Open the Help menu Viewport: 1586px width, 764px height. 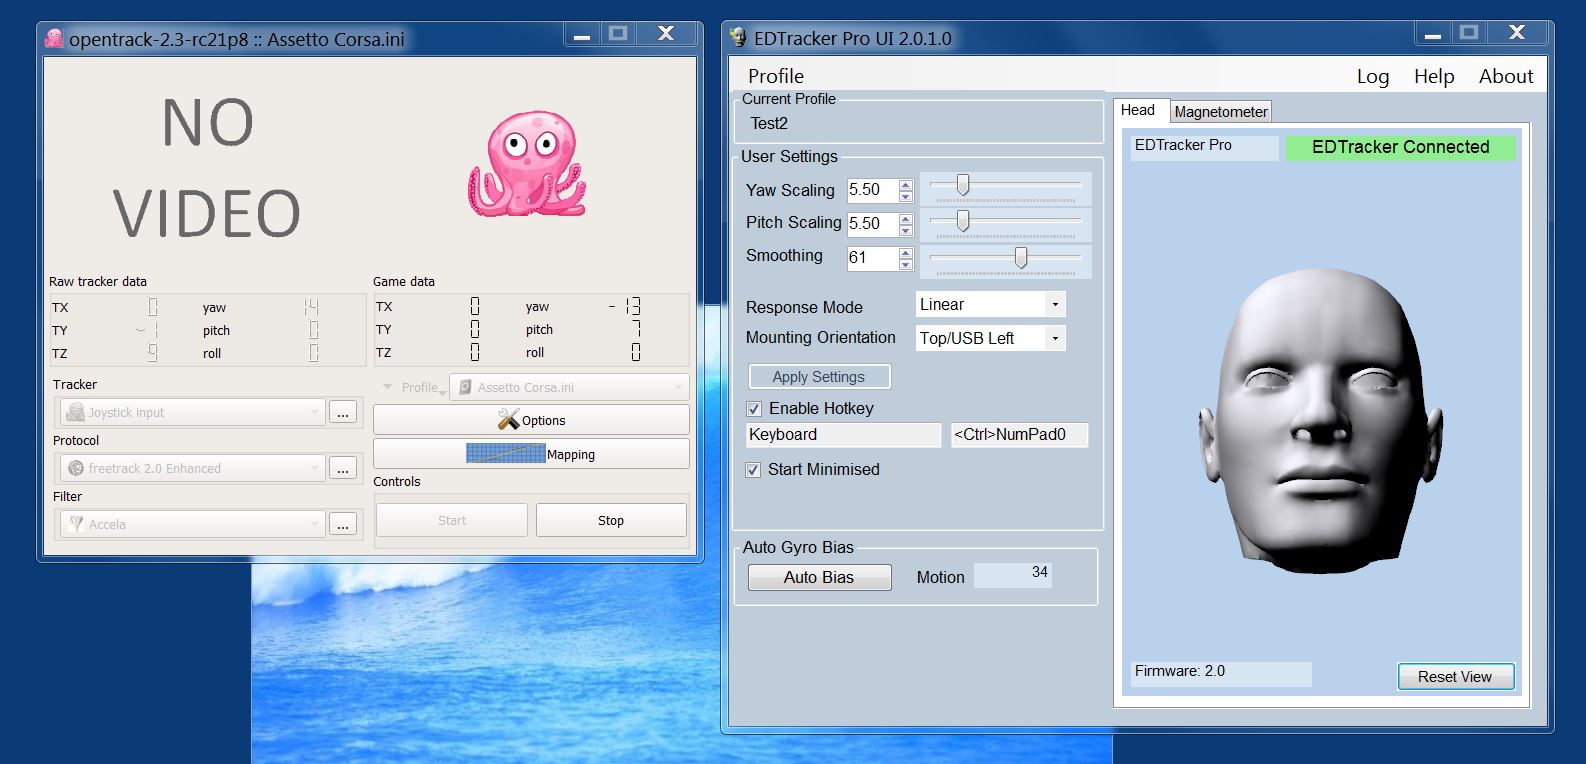tap(1434, 76)
